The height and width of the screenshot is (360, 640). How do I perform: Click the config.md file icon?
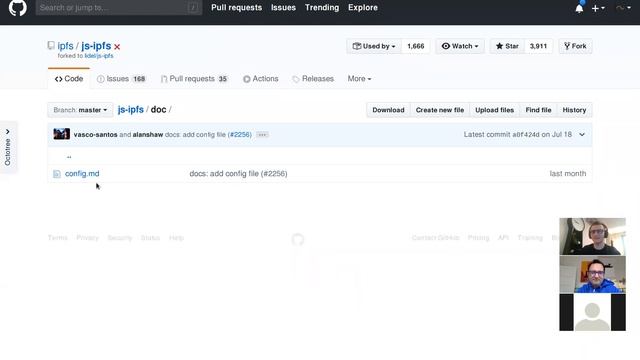point(57,174)
